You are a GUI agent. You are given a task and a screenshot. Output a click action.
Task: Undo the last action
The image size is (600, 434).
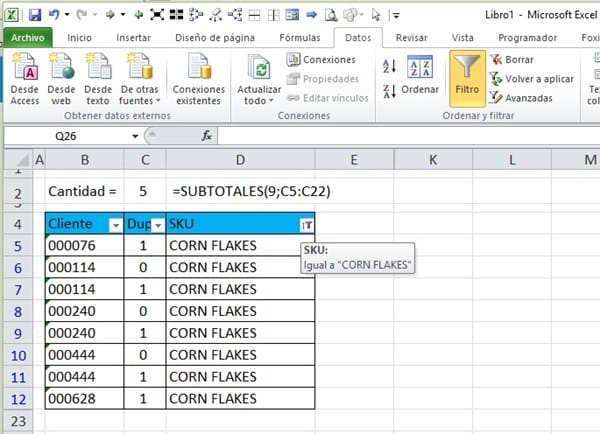click(x=54, y=15)
